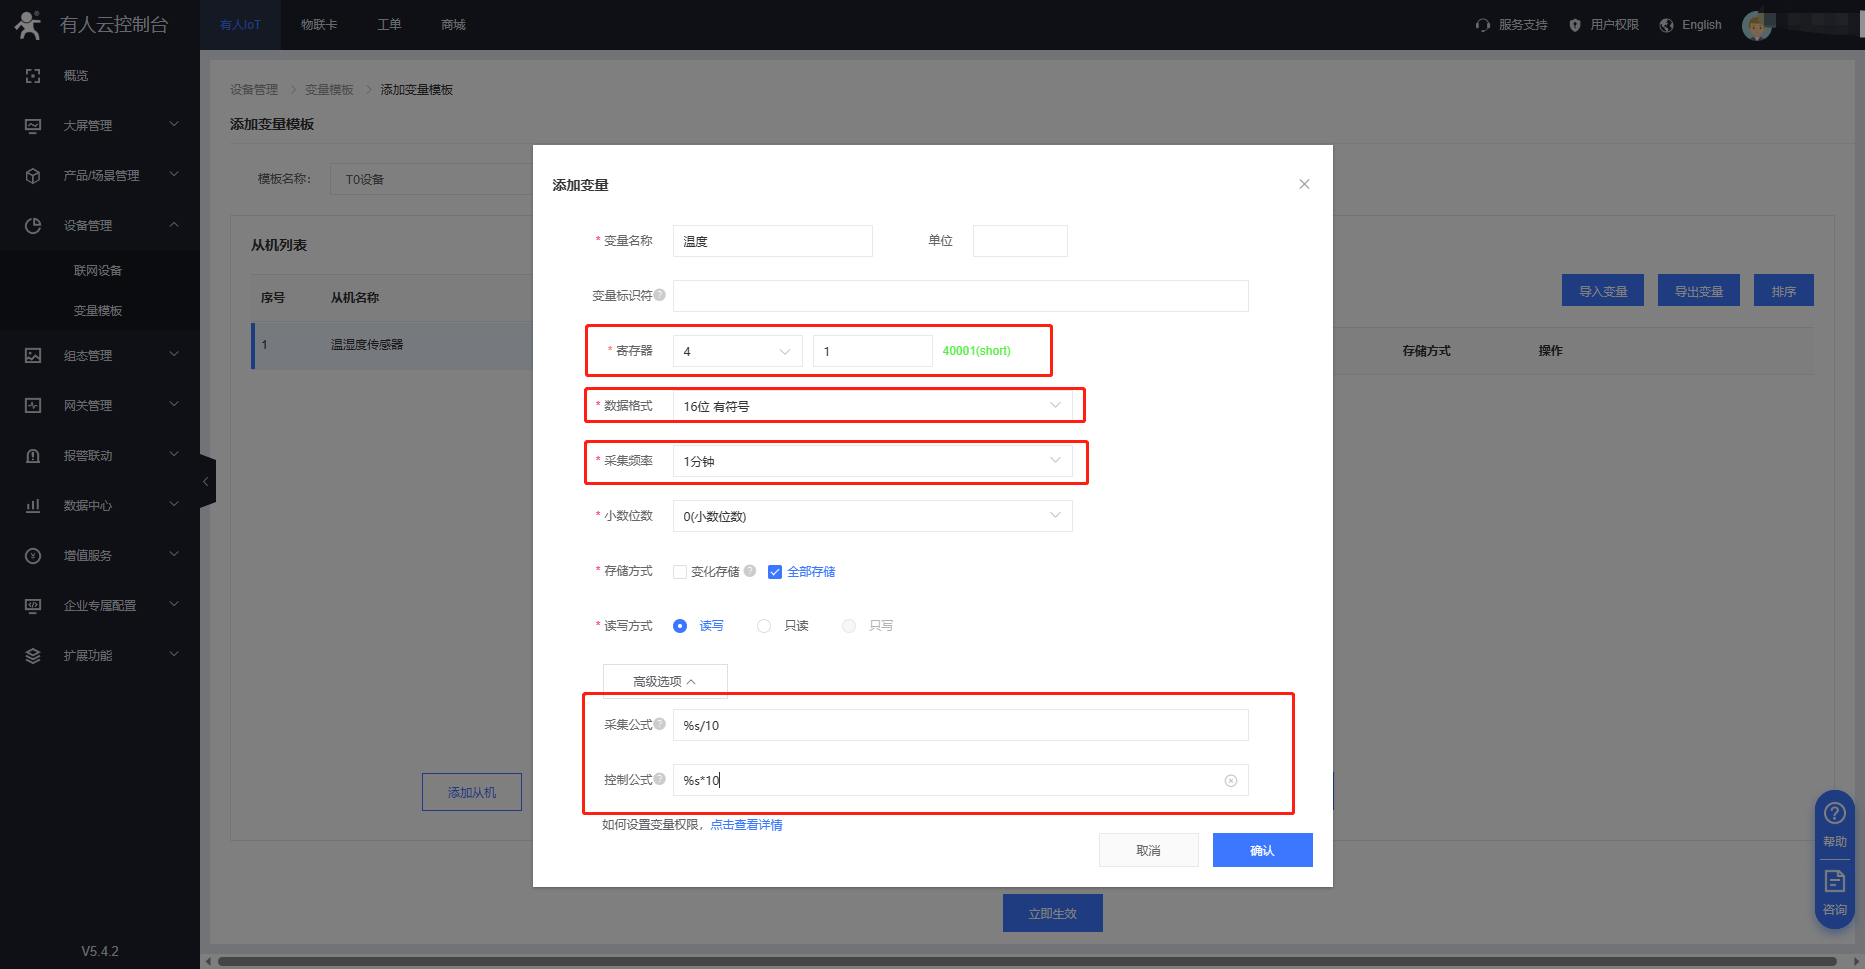Screen dimensions: 1865x969
Task: Open the 点击查看详情 link
Action: [746, 825]
